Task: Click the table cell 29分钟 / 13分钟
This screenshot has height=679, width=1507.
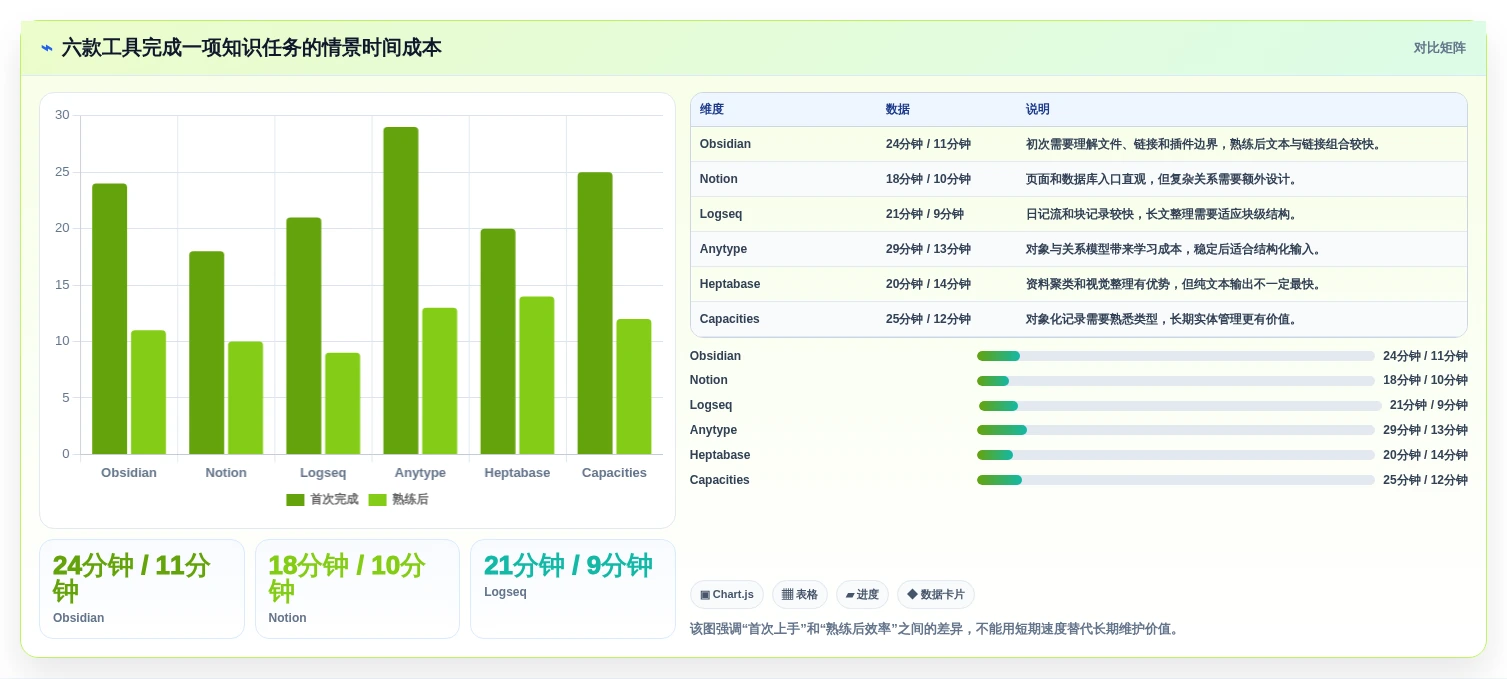Action: [x=928, y=249]
